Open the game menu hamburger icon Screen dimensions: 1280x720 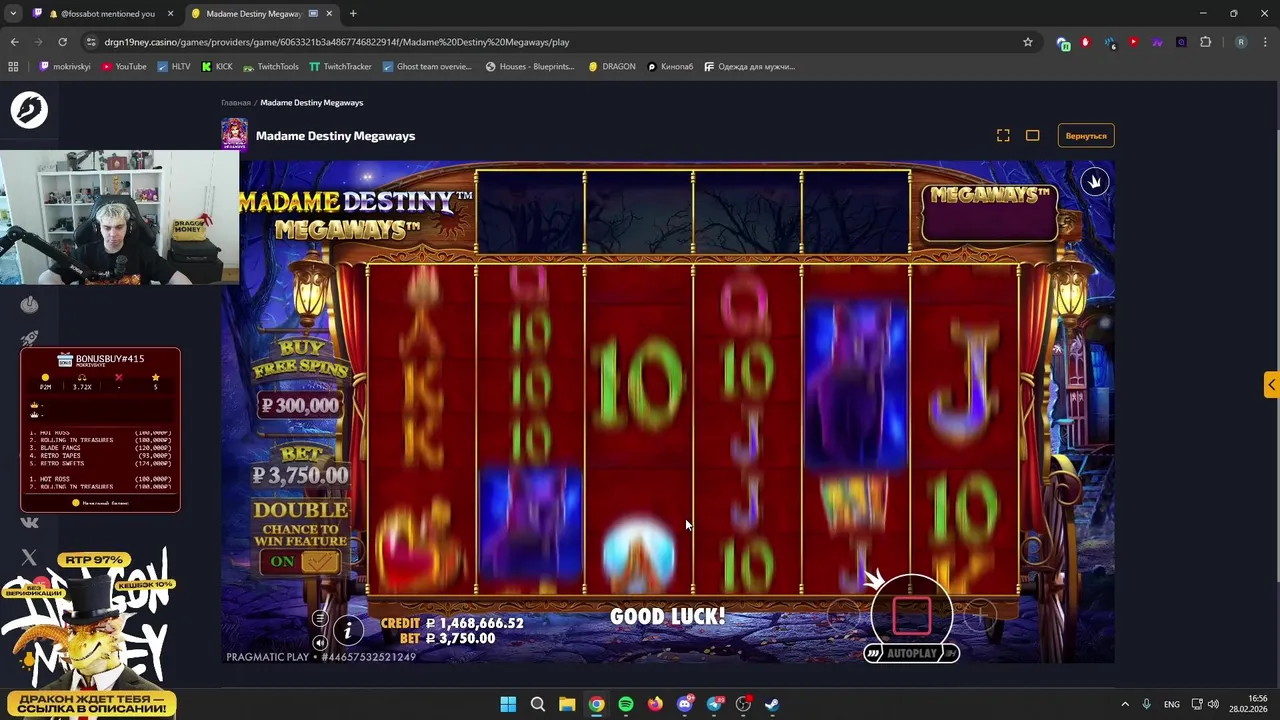(320, 618)
